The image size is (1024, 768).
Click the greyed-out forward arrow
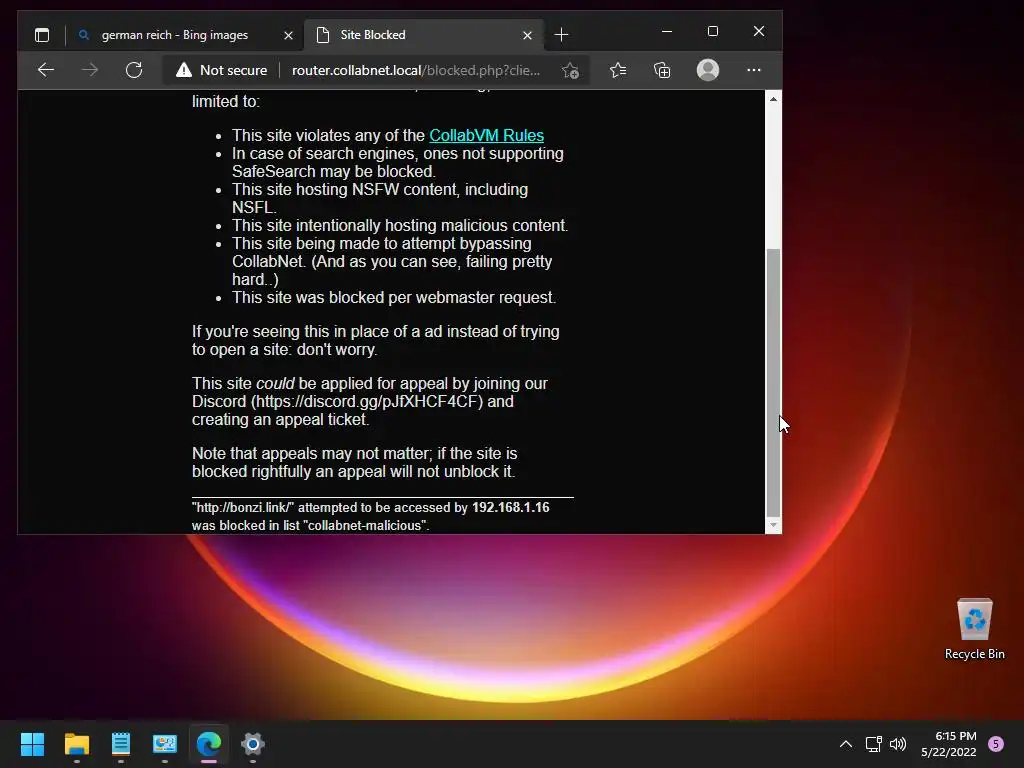click(90, 70)
